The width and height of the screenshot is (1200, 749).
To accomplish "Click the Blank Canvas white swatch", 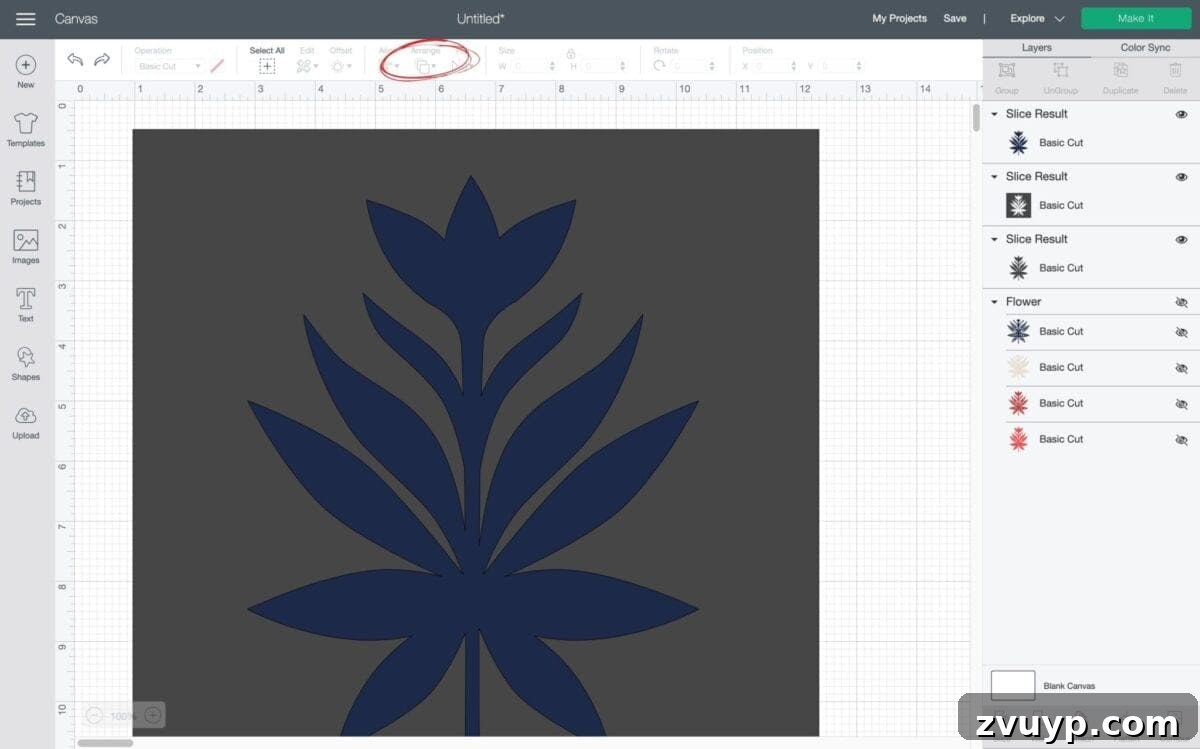I will pos(1012,685).
